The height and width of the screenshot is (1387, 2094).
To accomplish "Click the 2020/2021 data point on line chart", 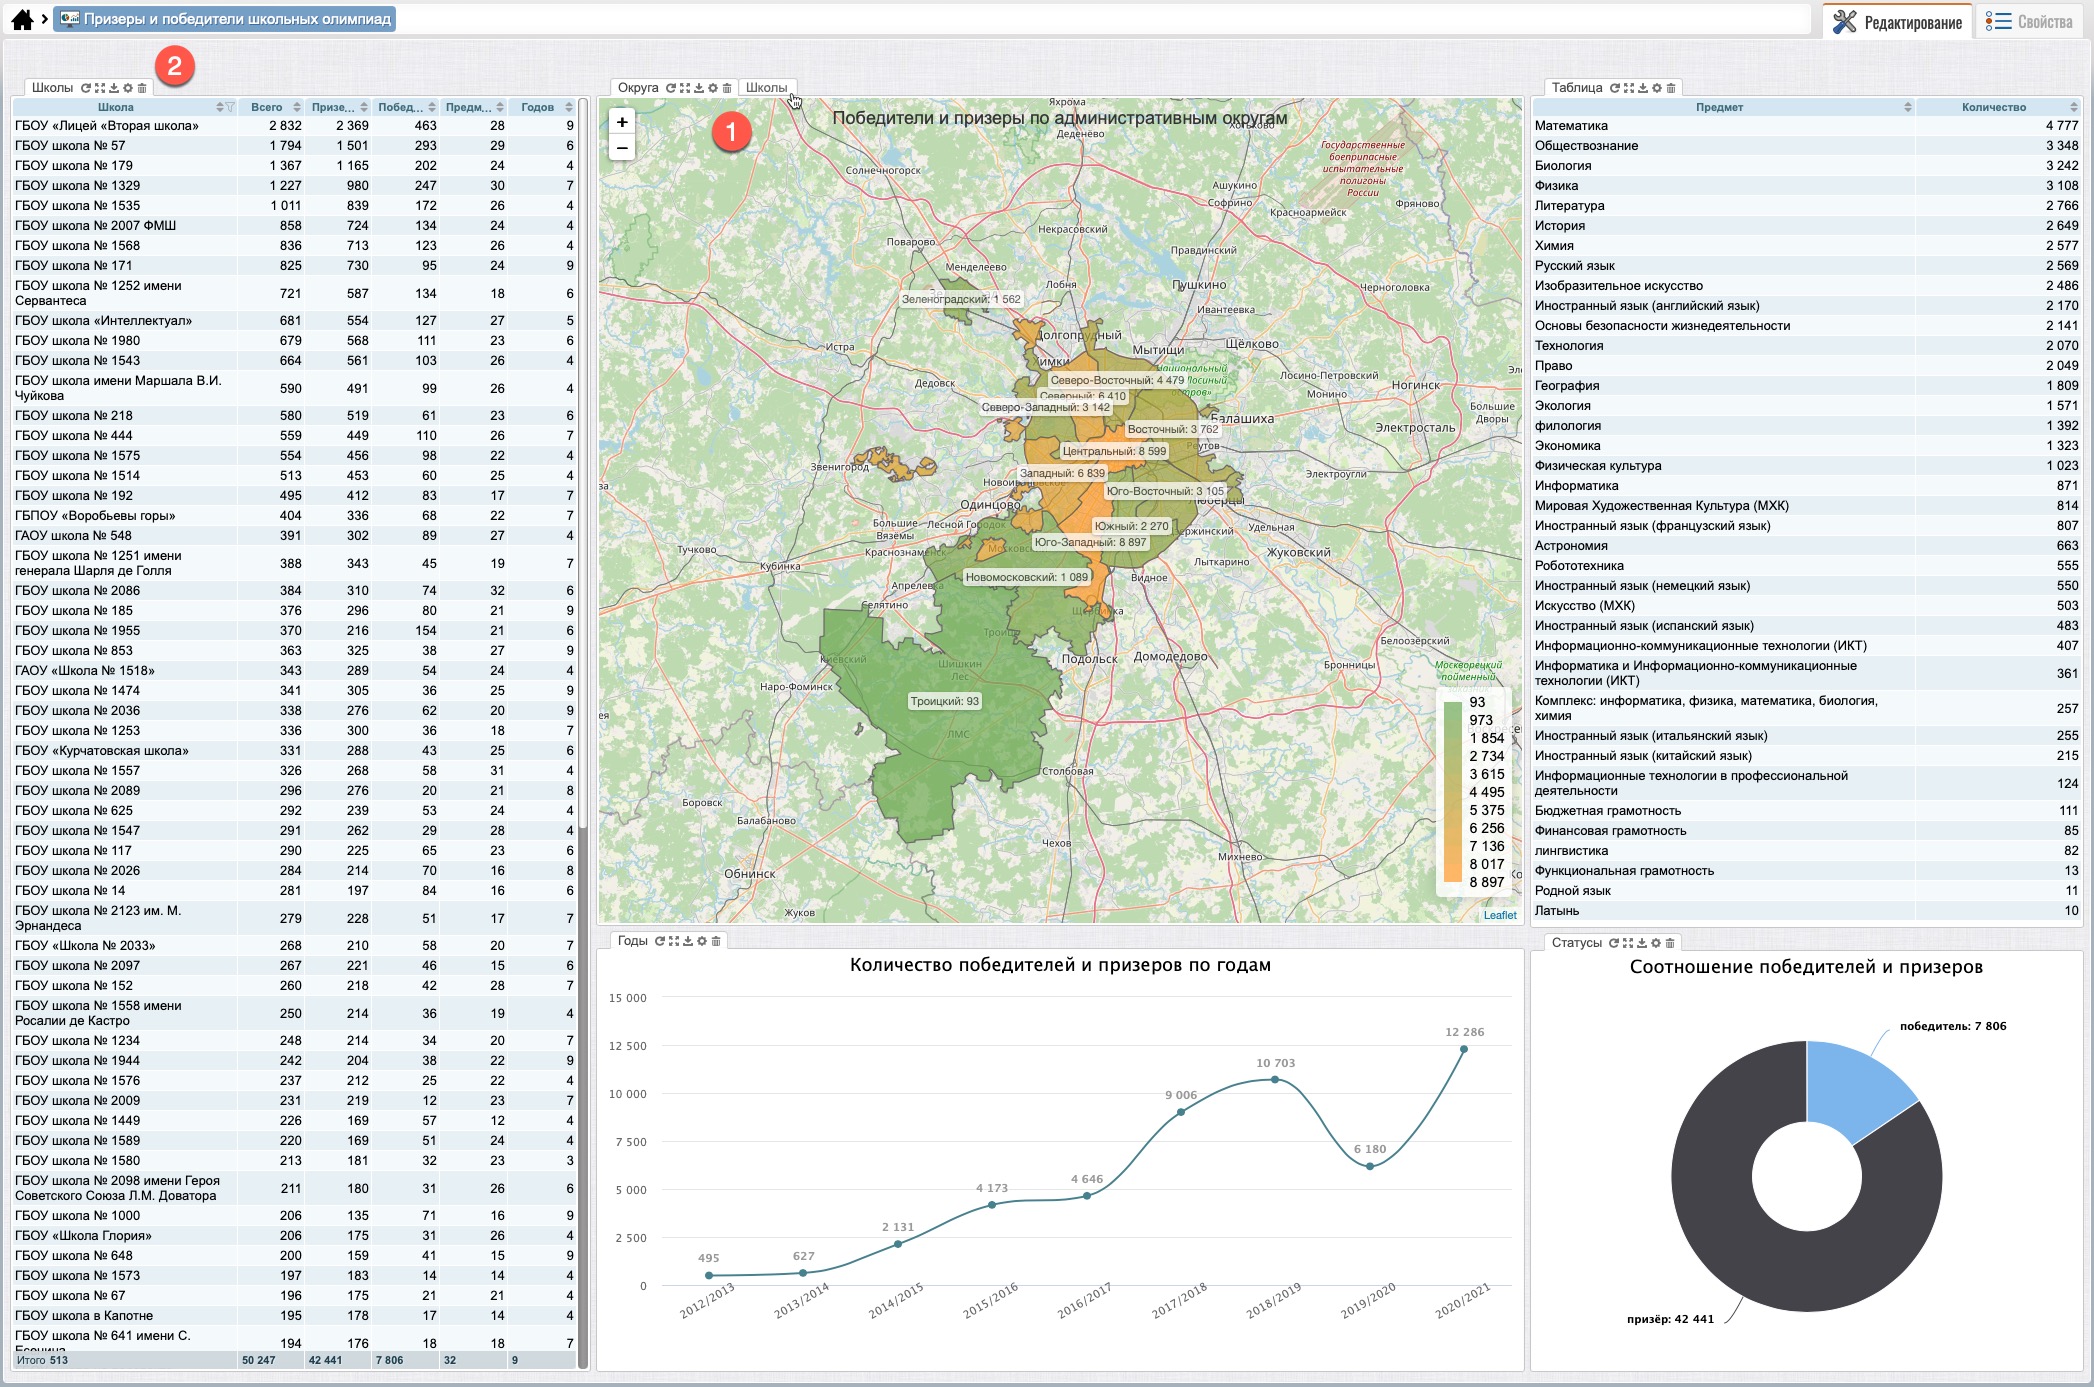I will pyautogui.click(x=1464, y=1049).
